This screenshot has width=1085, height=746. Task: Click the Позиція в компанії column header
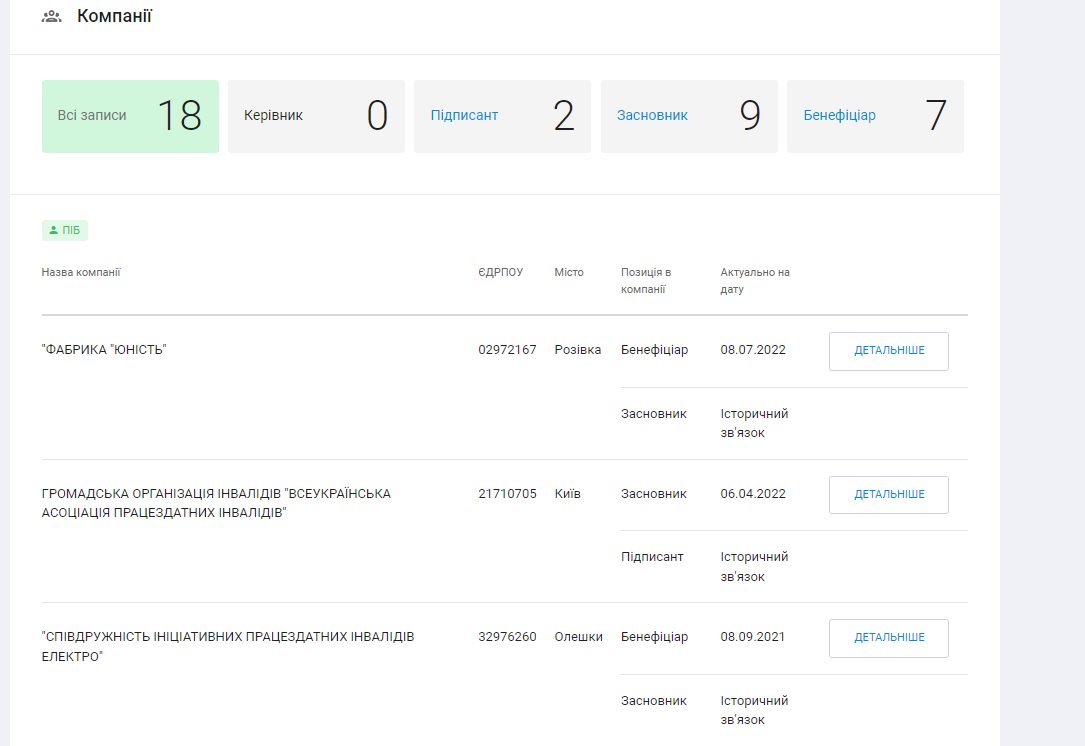coord(646,281)
